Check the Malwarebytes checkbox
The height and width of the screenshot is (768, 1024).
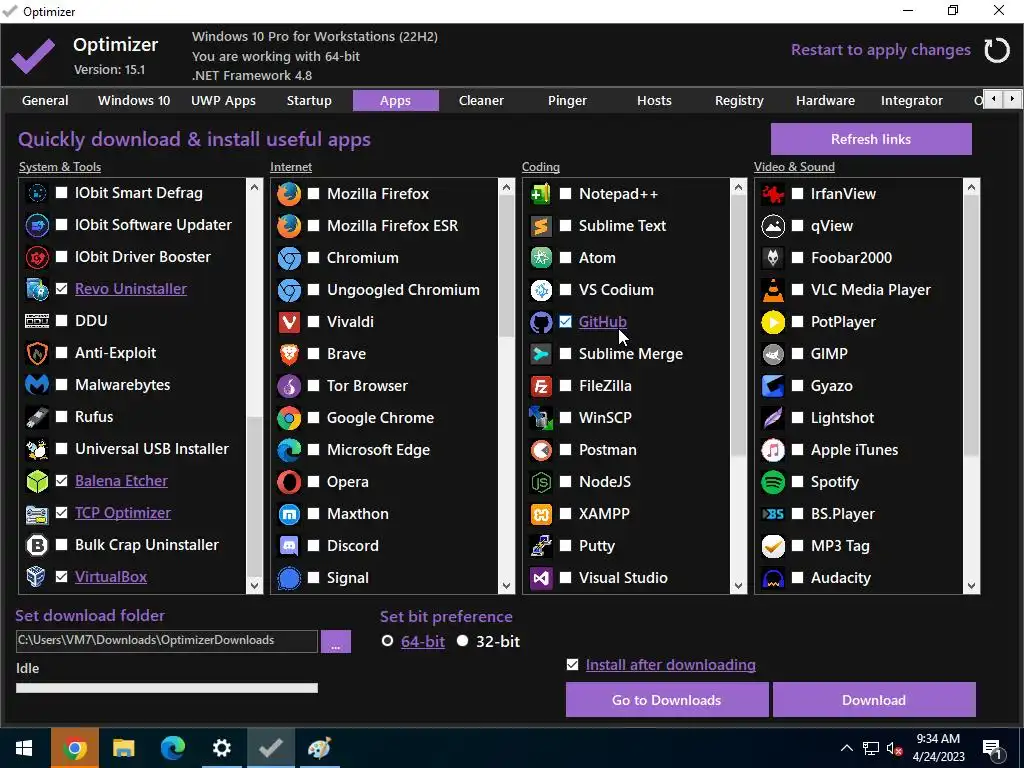click(x=61, y=385)
